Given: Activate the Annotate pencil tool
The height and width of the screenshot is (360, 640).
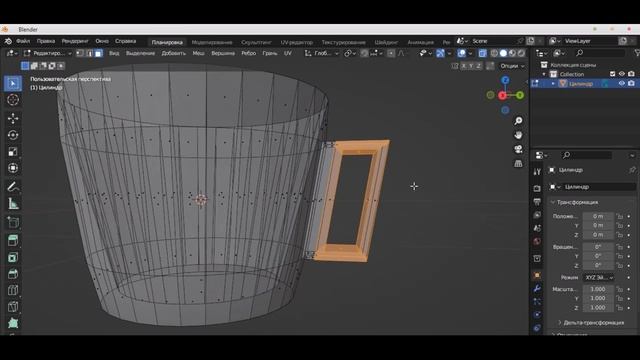Looking at the screenshot, I should coord(13,187).
